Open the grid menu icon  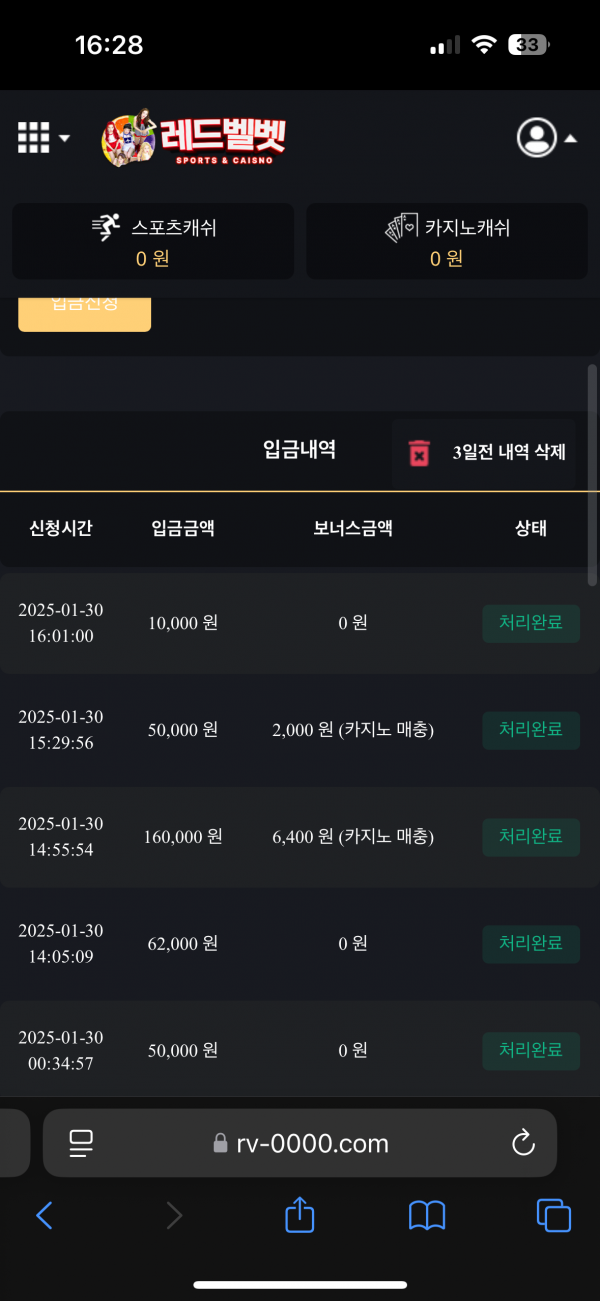[x=33, y=138]
